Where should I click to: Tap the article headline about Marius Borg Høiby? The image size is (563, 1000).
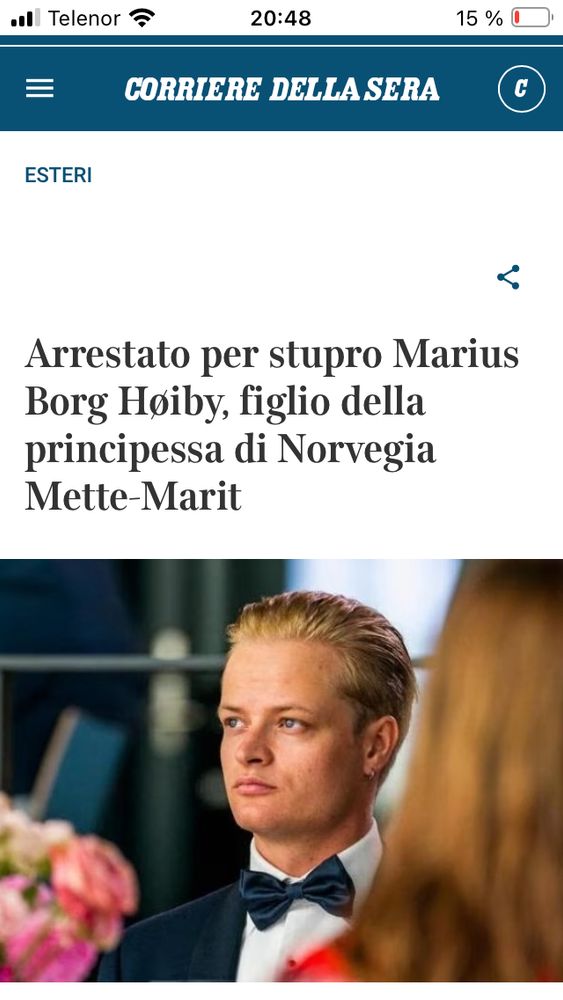coord(272,425)
